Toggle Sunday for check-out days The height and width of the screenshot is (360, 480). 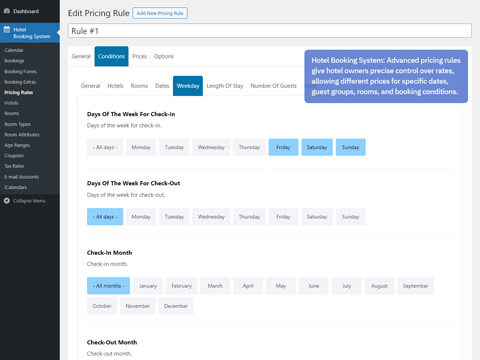pos(350,217)
